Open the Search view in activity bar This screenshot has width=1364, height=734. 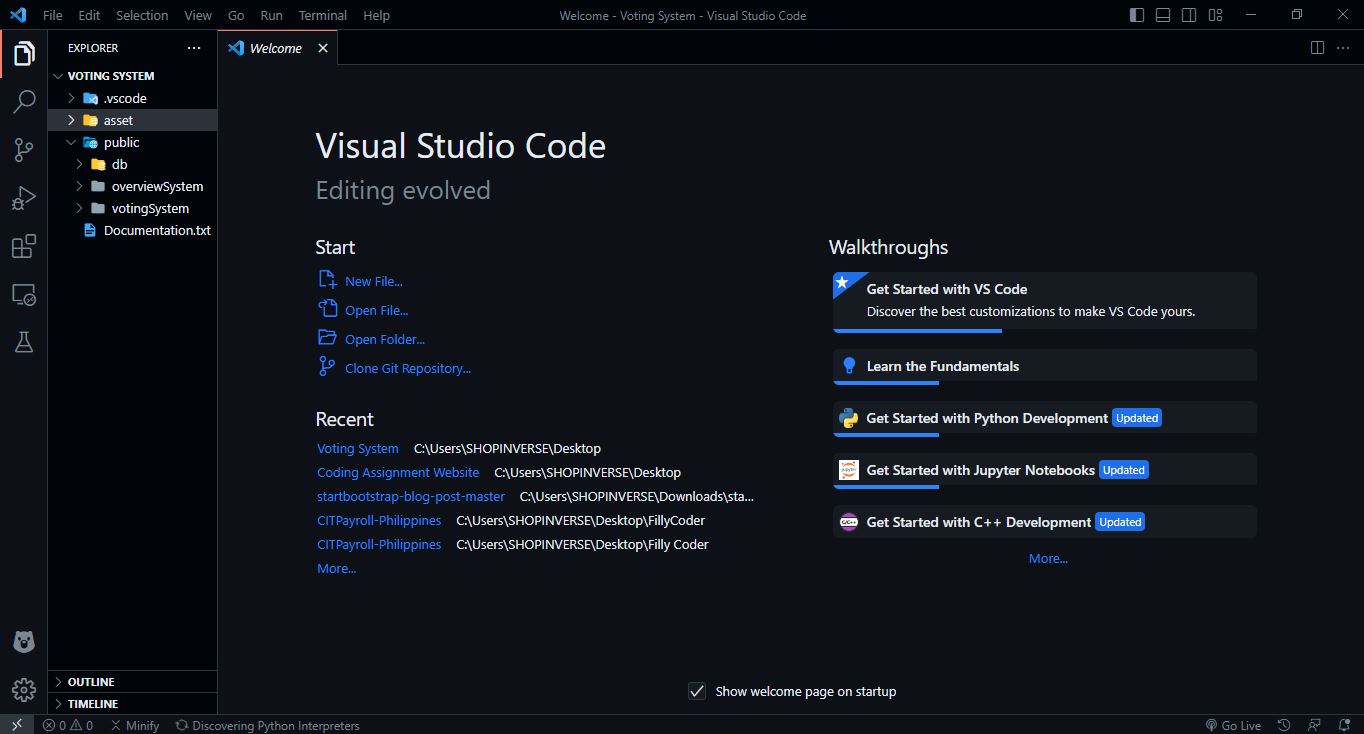pos(24,101)
